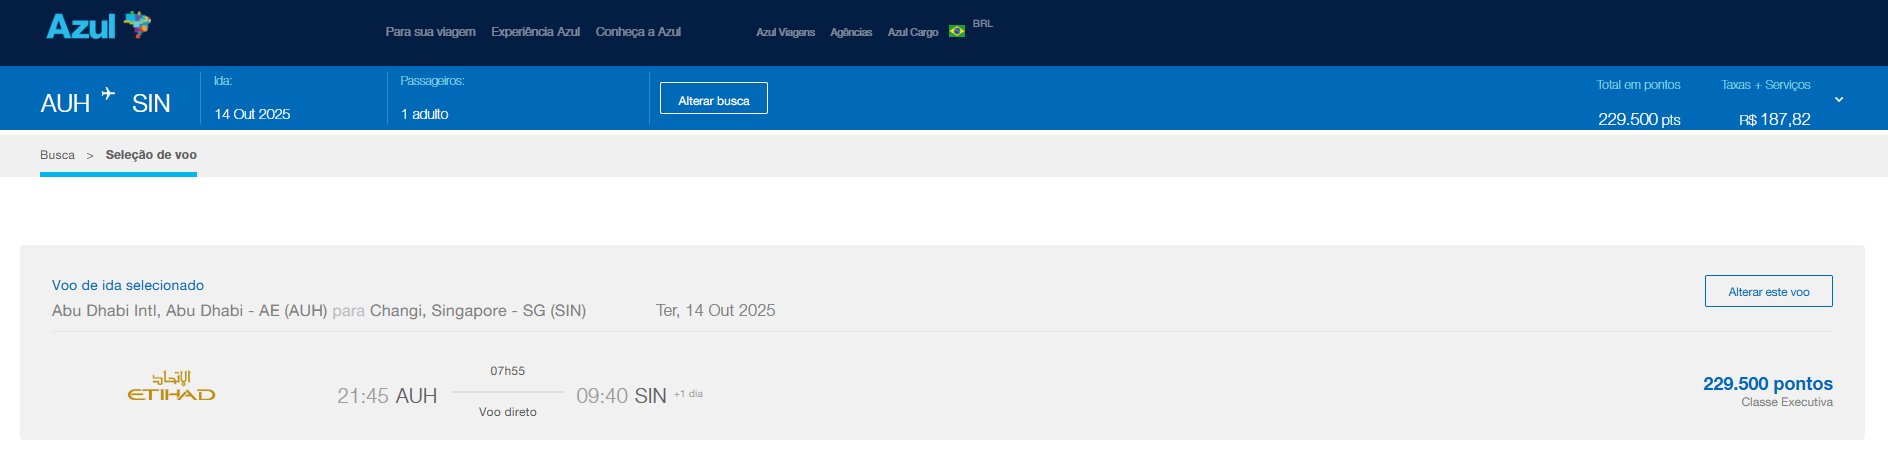Screen dimensions: 1888x453
Task: Click the 1 adulto passenger field
Action: [425, 114]
